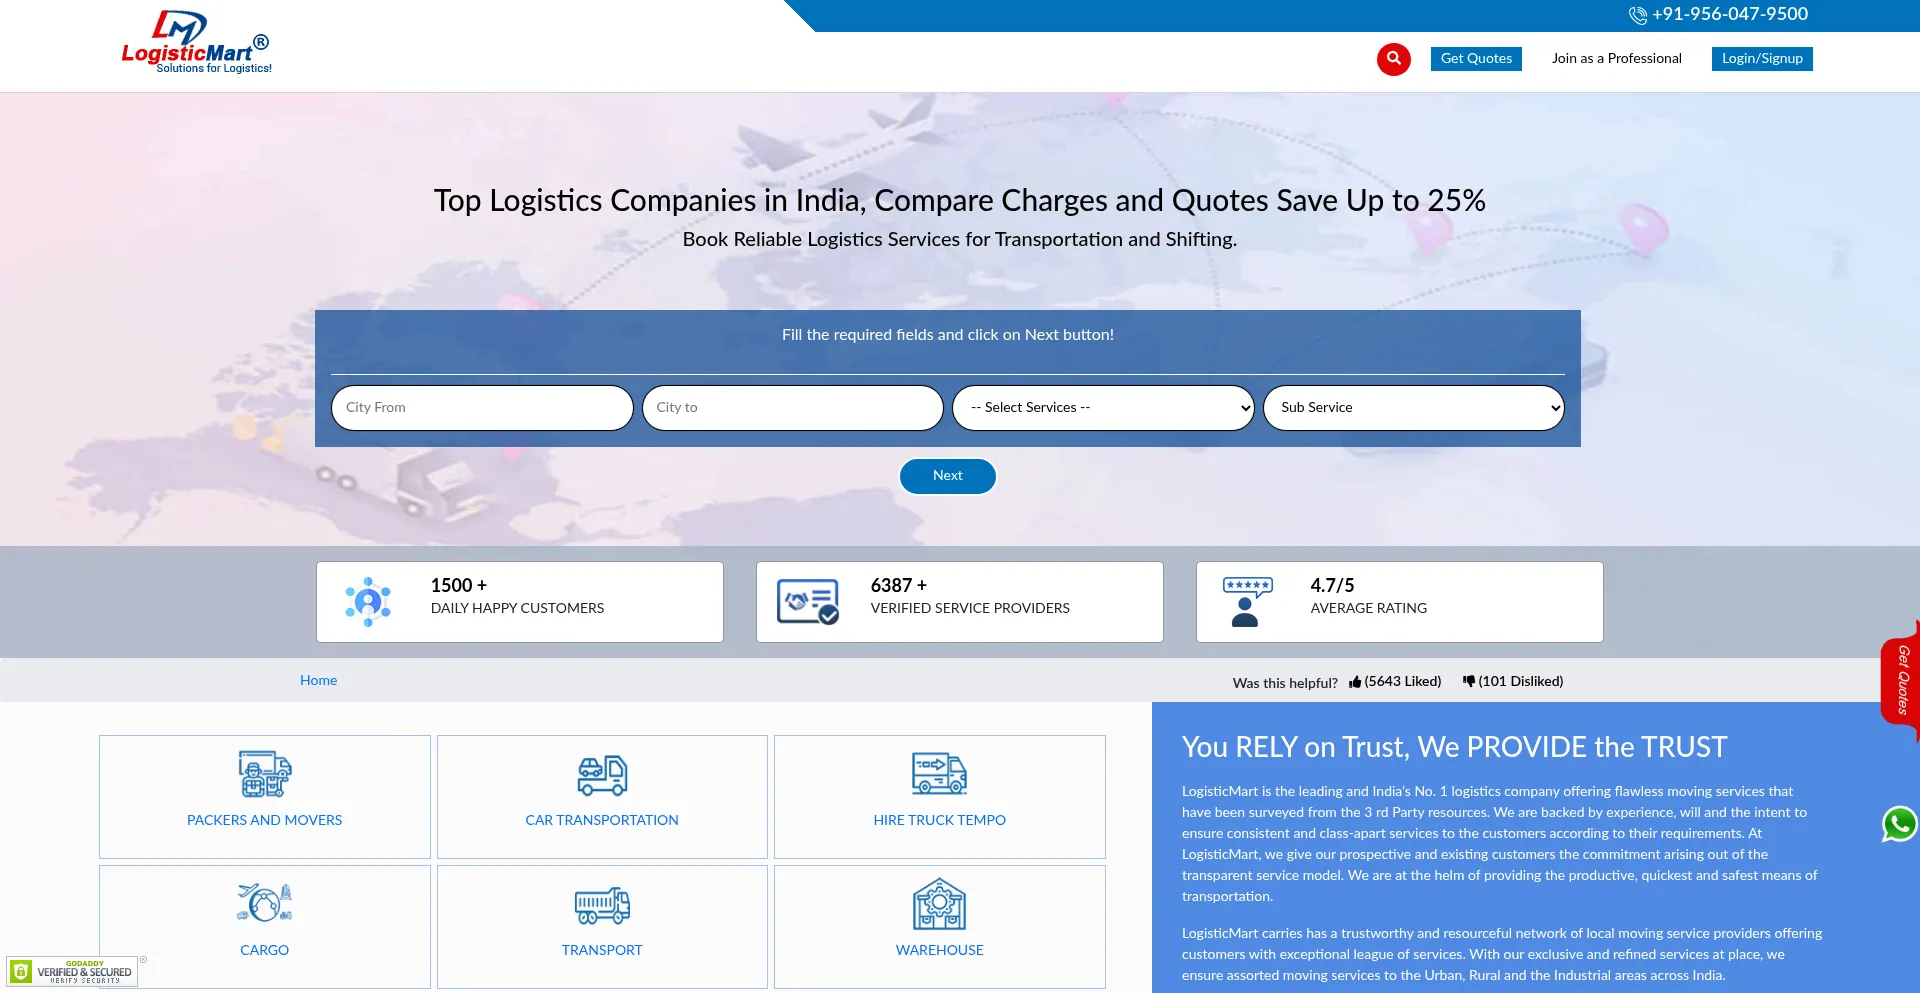
Task: Expand the Sub Service dropdown
Action: pos(1414,408)
